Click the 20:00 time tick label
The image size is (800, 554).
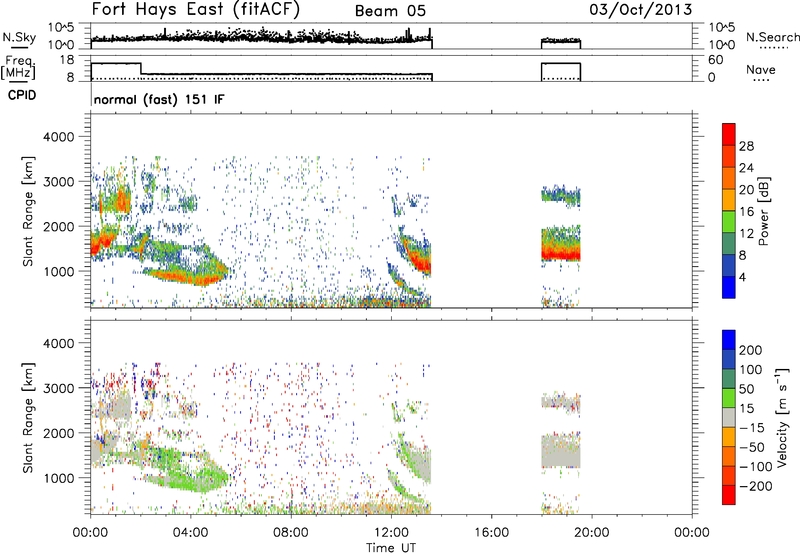point(591,533)
